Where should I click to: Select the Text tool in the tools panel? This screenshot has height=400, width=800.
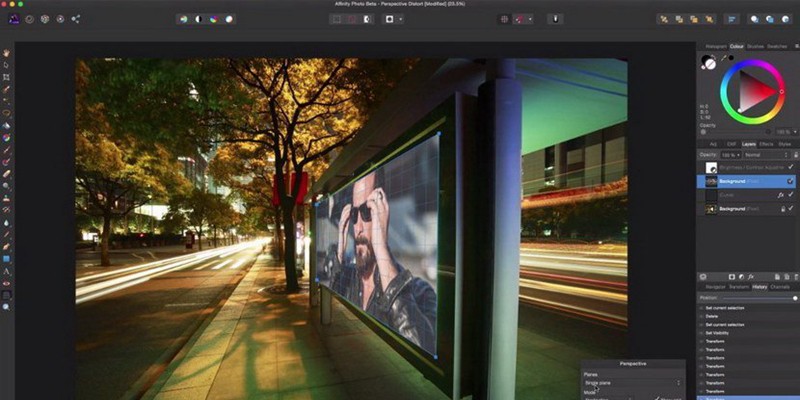click(x=6, y=271)
